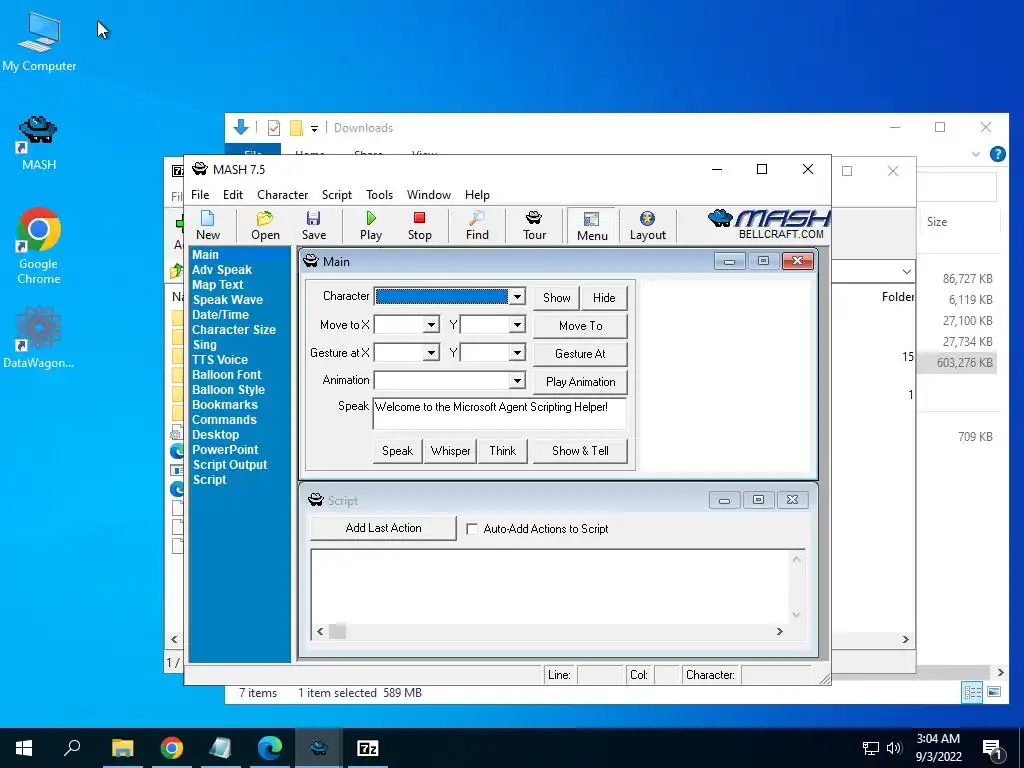The width and height of the screenshot is (1024, 768).
Task: Expand Gesture at Y dropdown
Action: 517,353
